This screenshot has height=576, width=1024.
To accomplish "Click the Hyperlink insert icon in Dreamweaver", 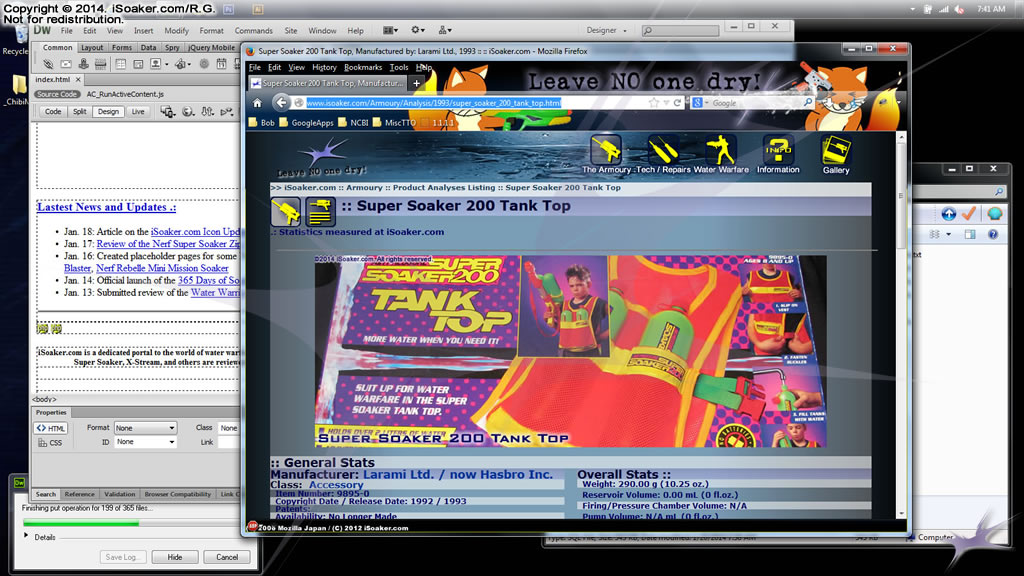I will click(48, 64).
